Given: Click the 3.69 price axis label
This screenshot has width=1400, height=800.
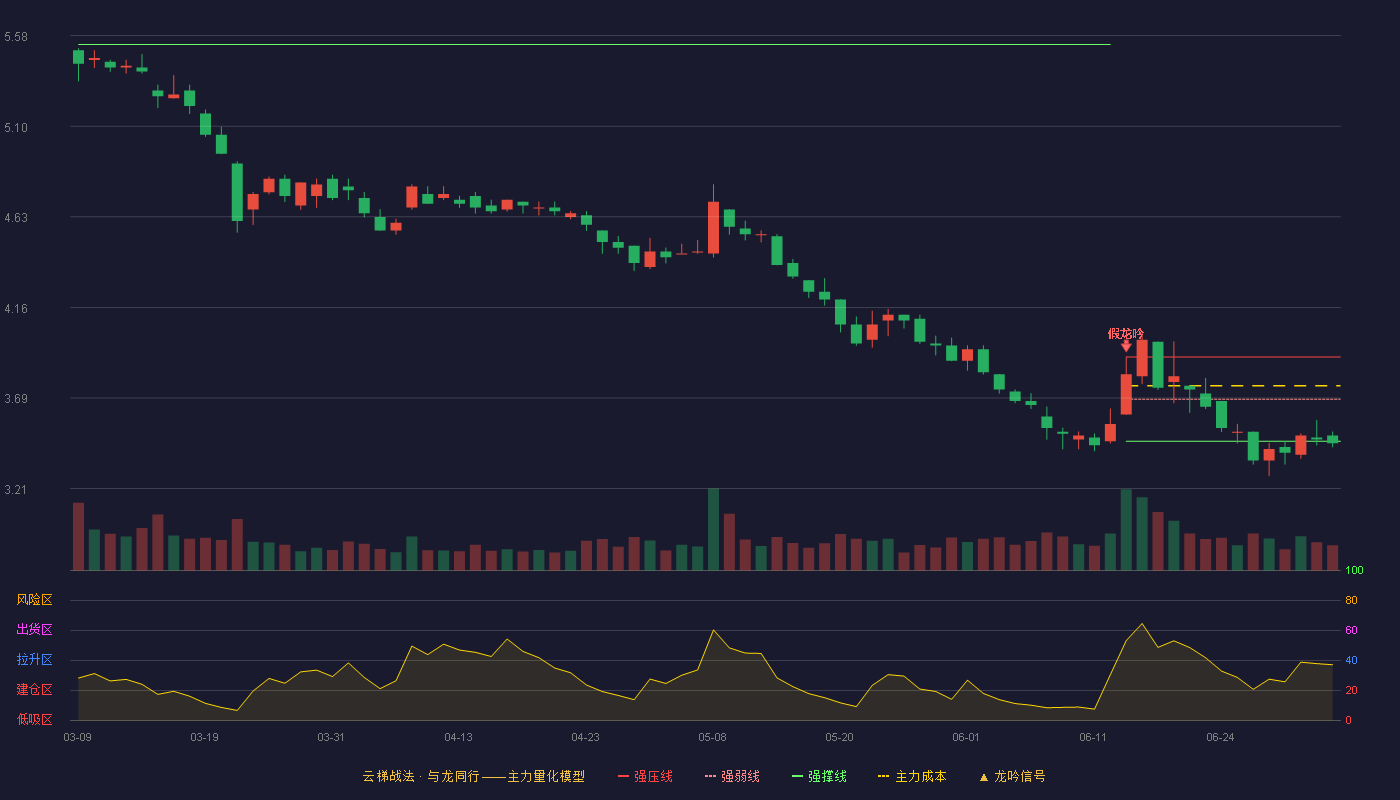Looking at the screenshot, I should tap(16, 399).
